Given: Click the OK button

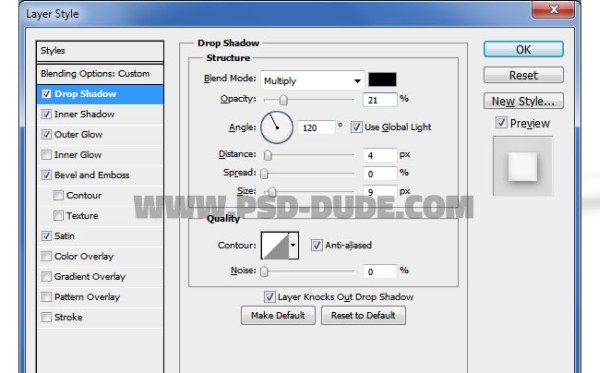Looking at the screenshot, I should [x=523, y=49].
